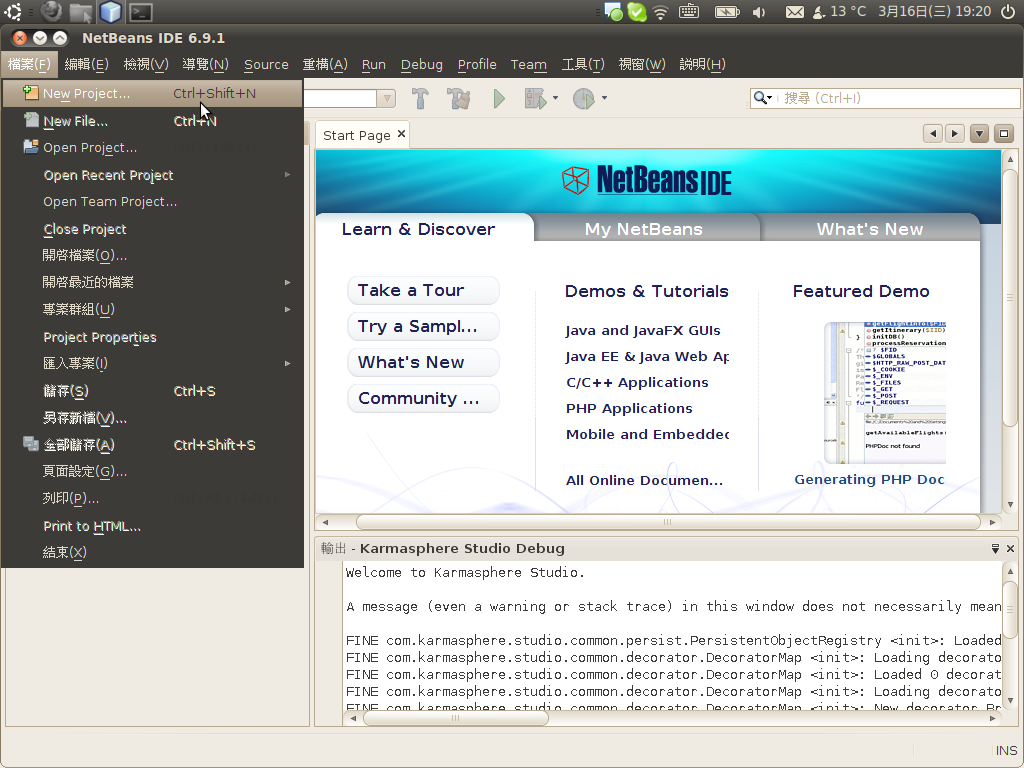Switch to the What's New tab
This screenshot has height=768, width=1024.
pyautogui.click(x=870, y=229)
